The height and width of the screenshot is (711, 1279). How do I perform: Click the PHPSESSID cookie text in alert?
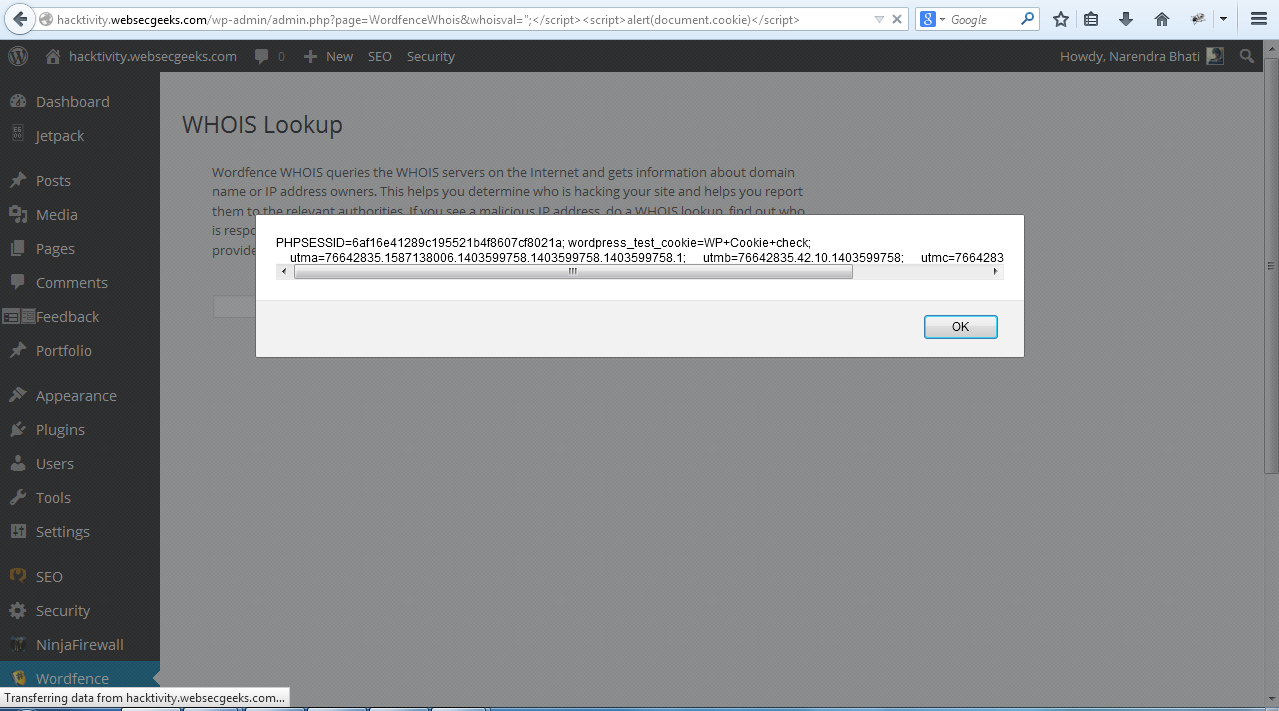click(420, 243)
